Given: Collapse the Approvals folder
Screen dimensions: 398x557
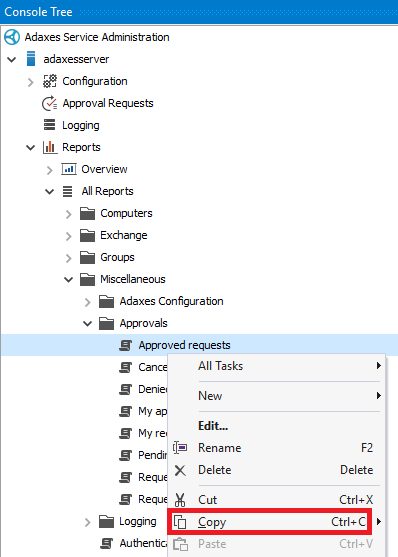Looking at the screenshot, I should tap(87, 324).
